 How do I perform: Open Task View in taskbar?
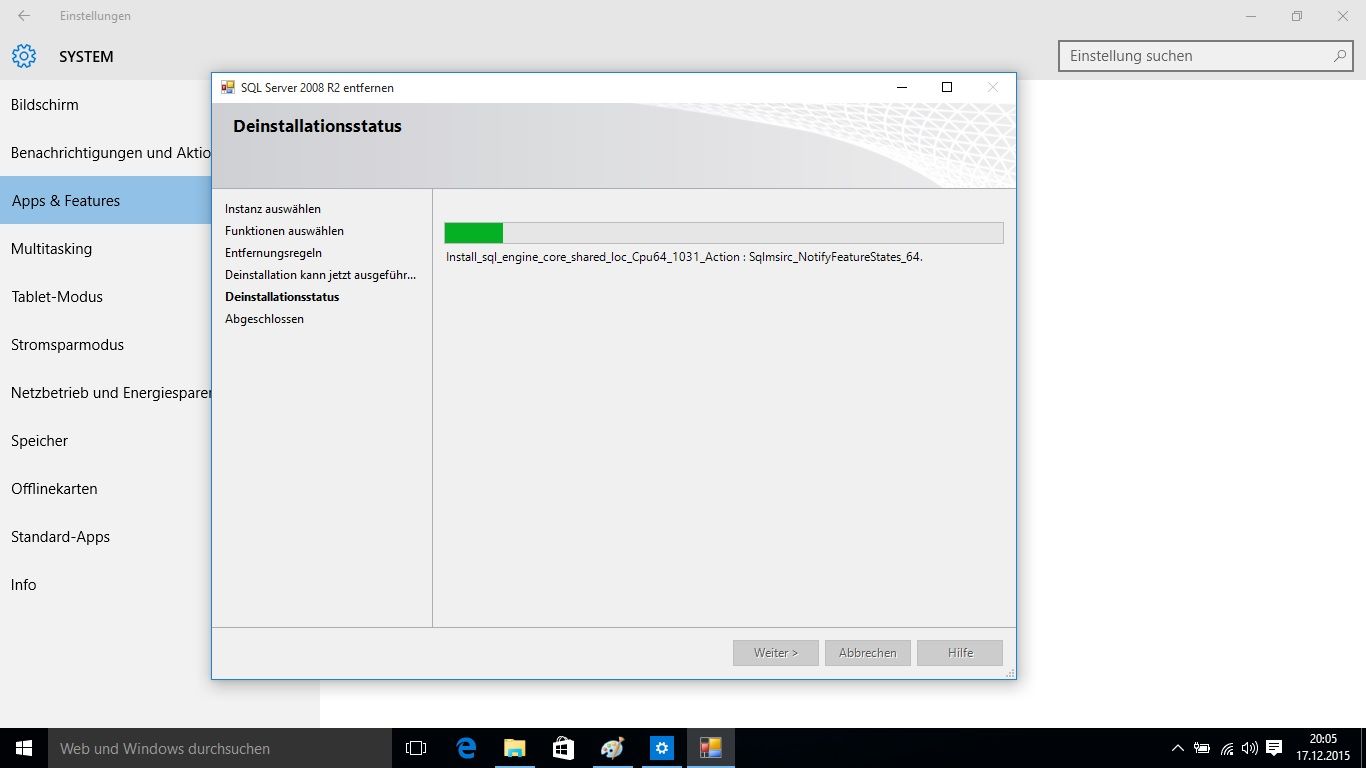click(416, 748)
